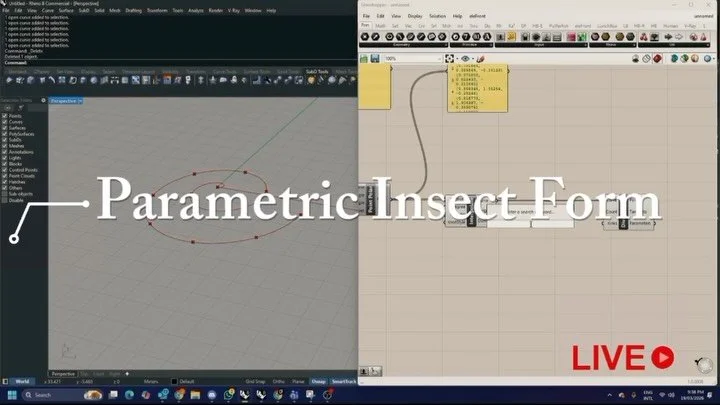Screen dimensions: 720x405
Task: Switch to Grasshopper wireframe preview
Action: point(647,59)
